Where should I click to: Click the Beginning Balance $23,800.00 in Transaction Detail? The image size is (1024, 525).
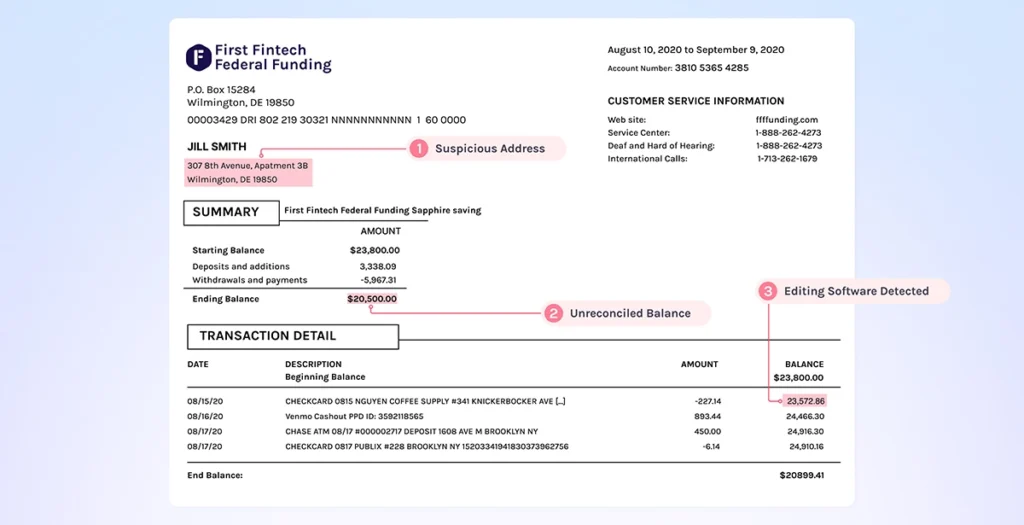pos(799,377)
